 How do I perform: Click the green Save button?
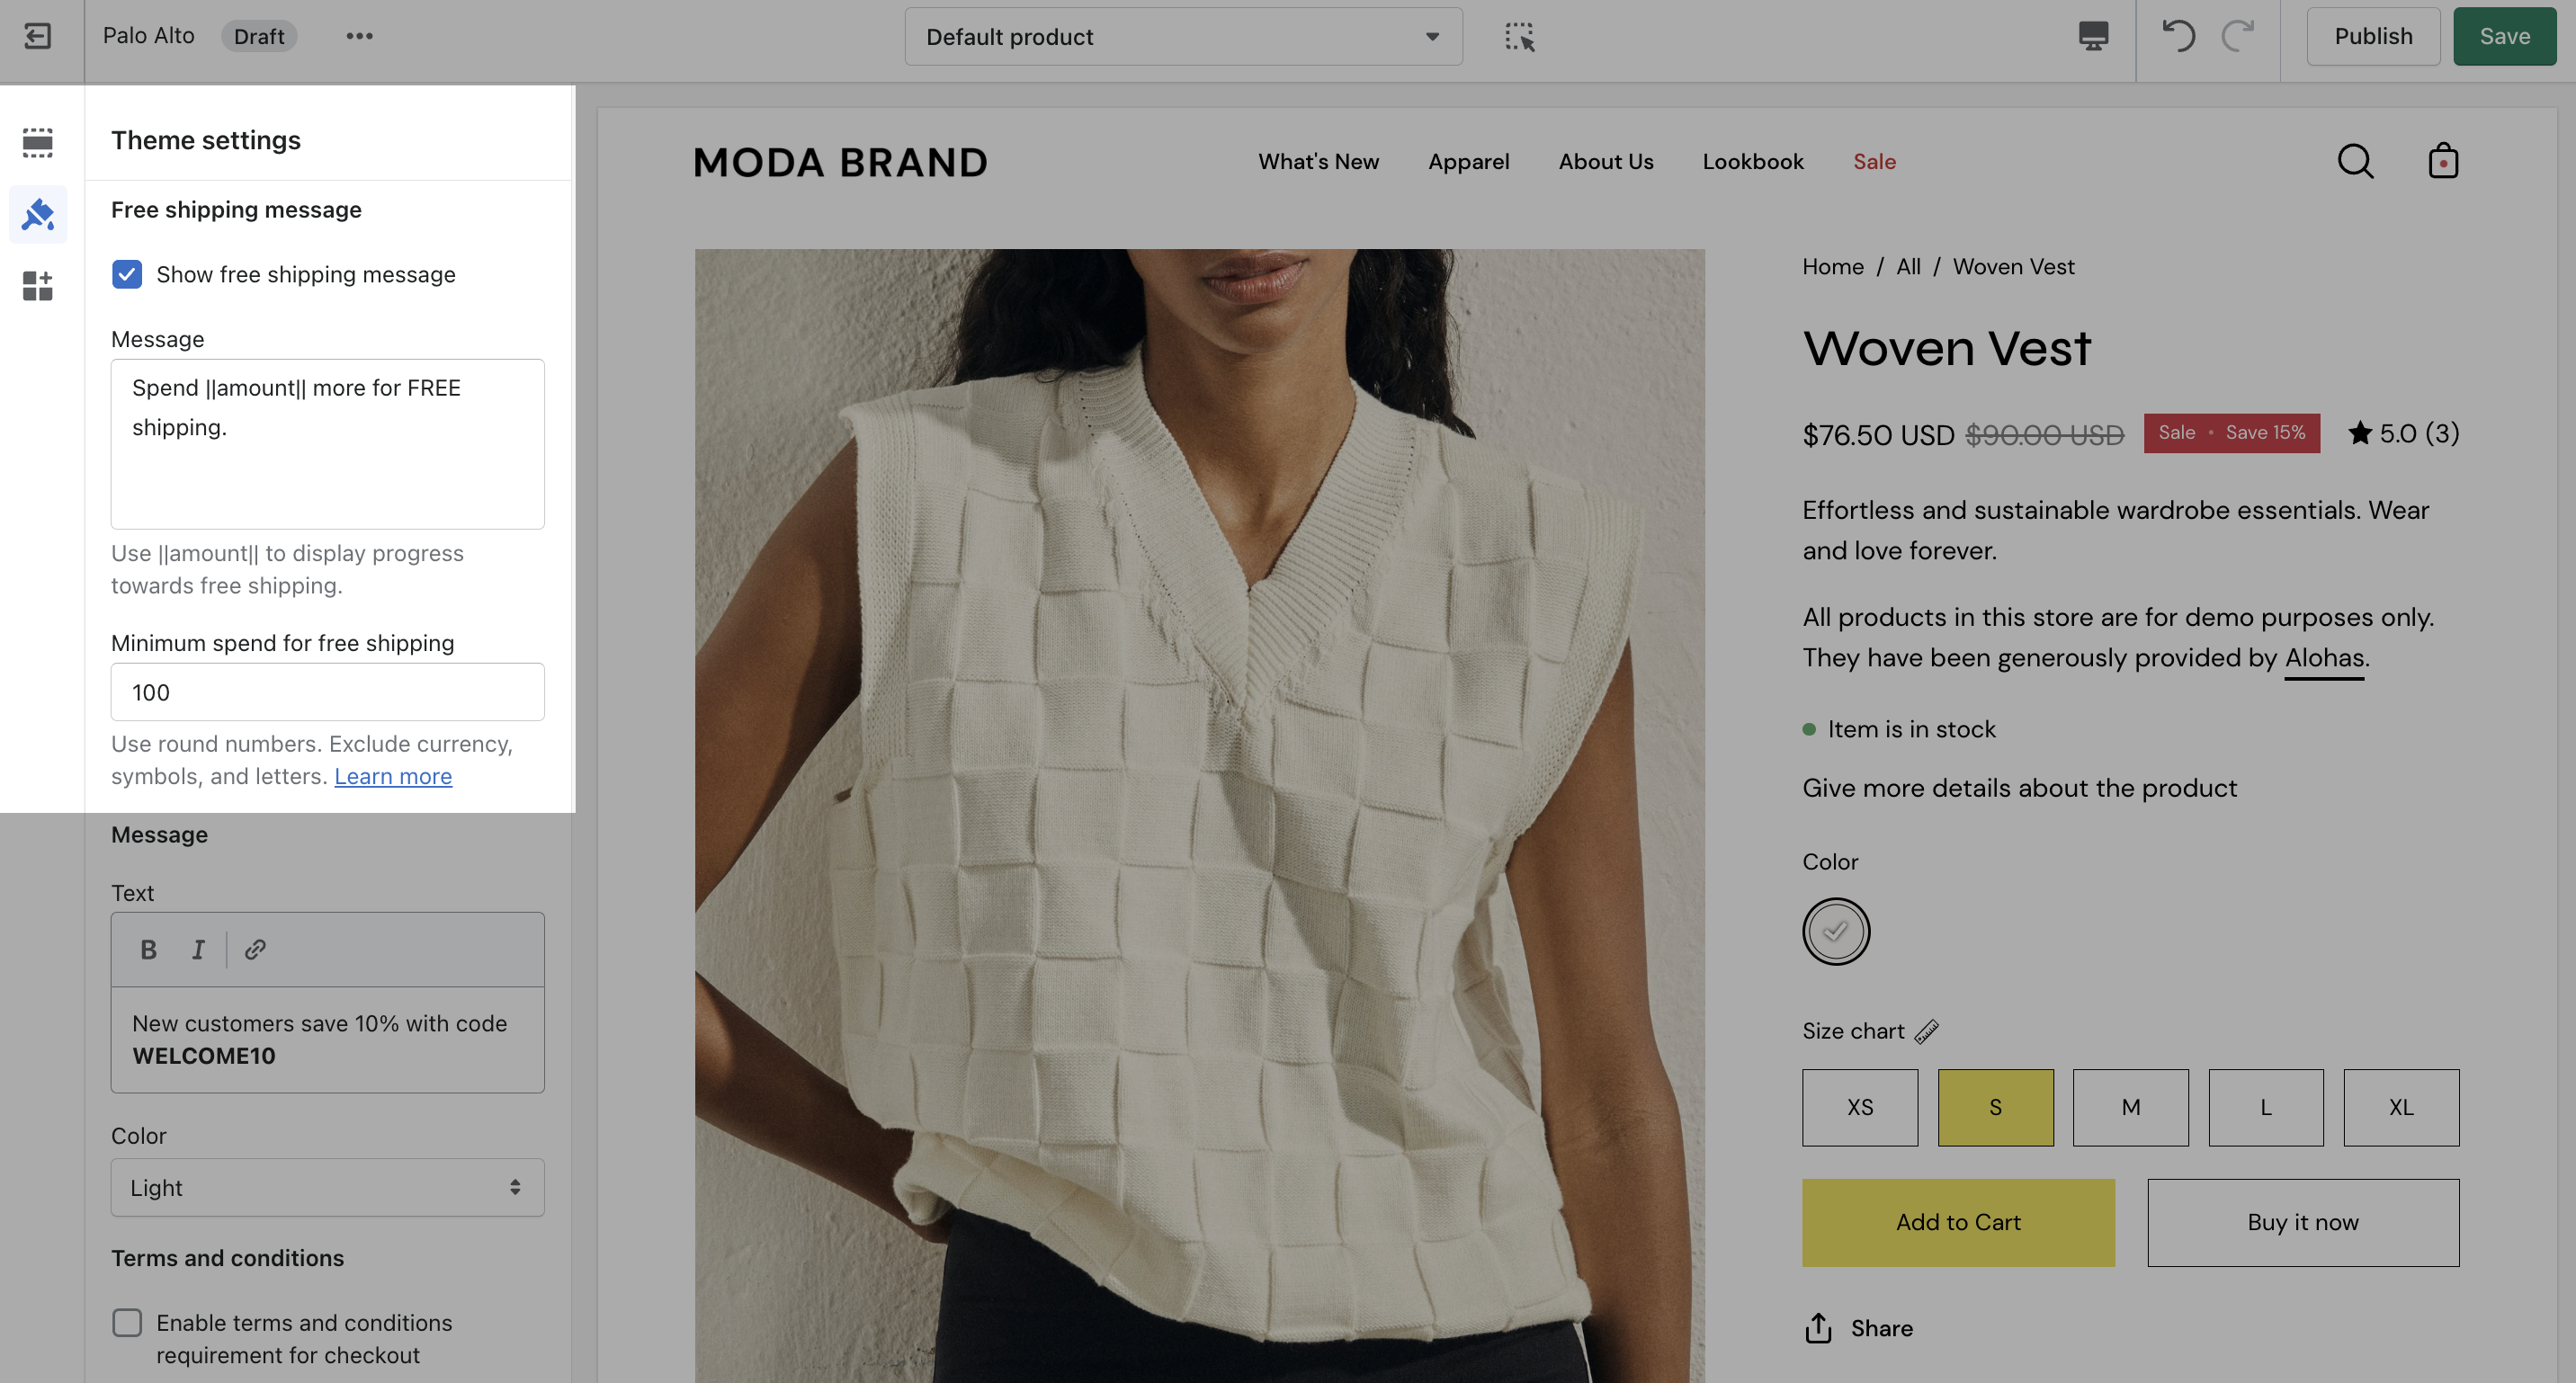pyautogui.click(x=2504, y=36)
